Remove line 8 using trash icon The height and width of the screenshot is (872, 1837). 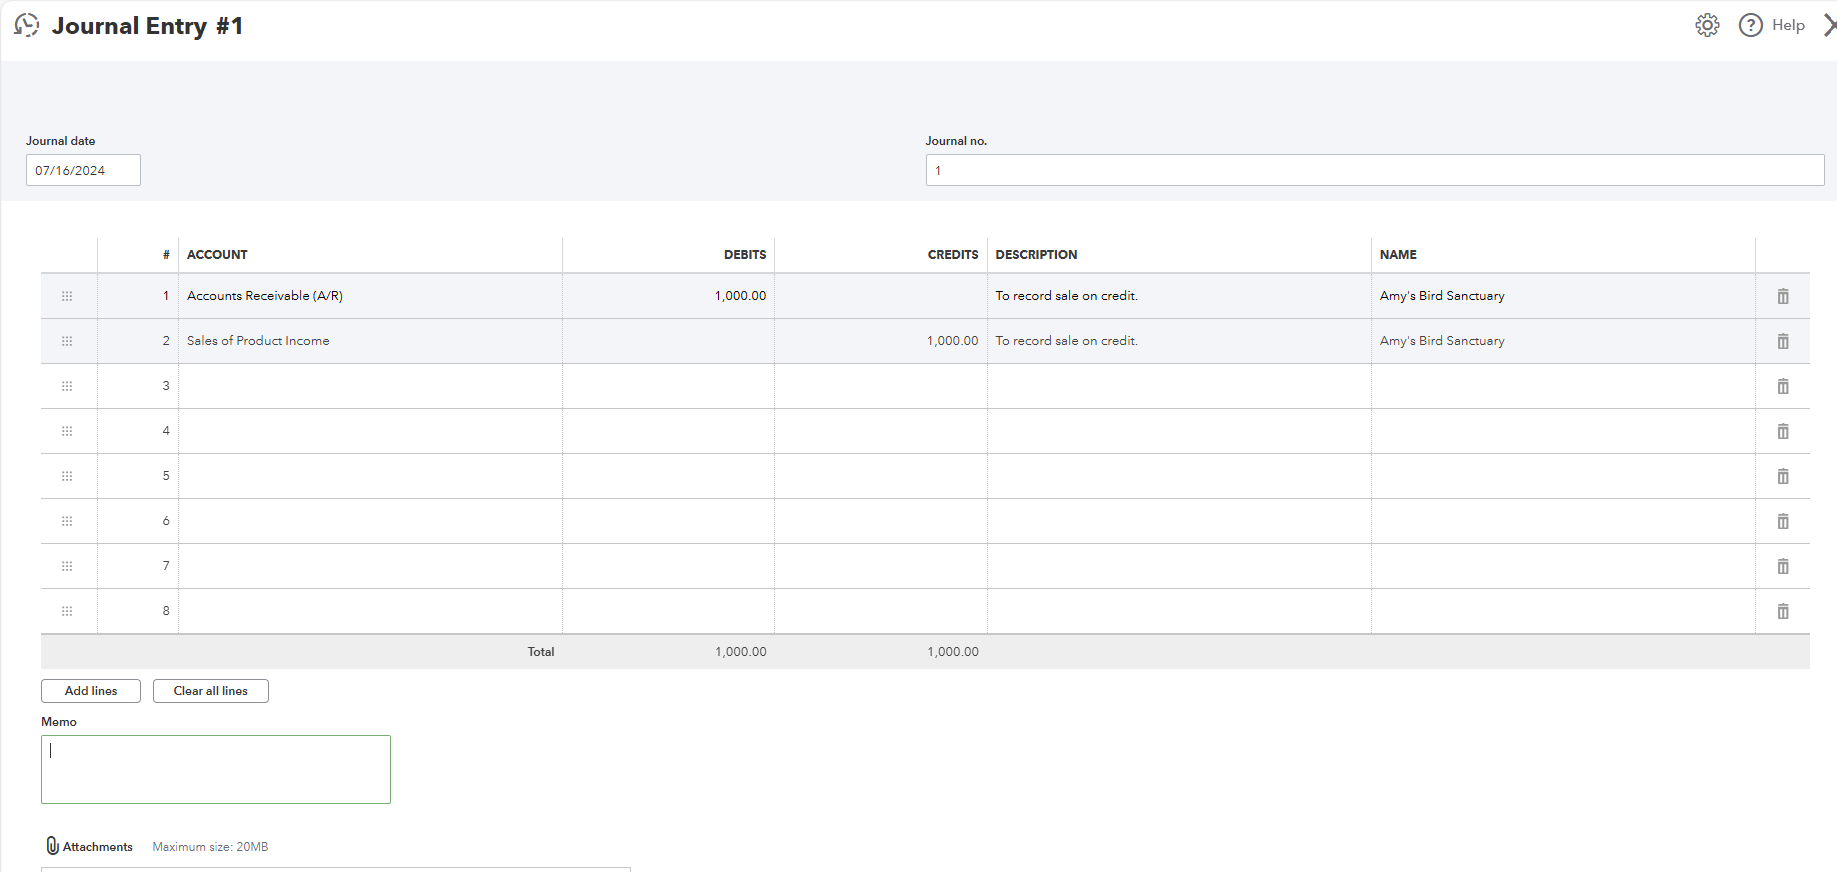(1782, 611)
